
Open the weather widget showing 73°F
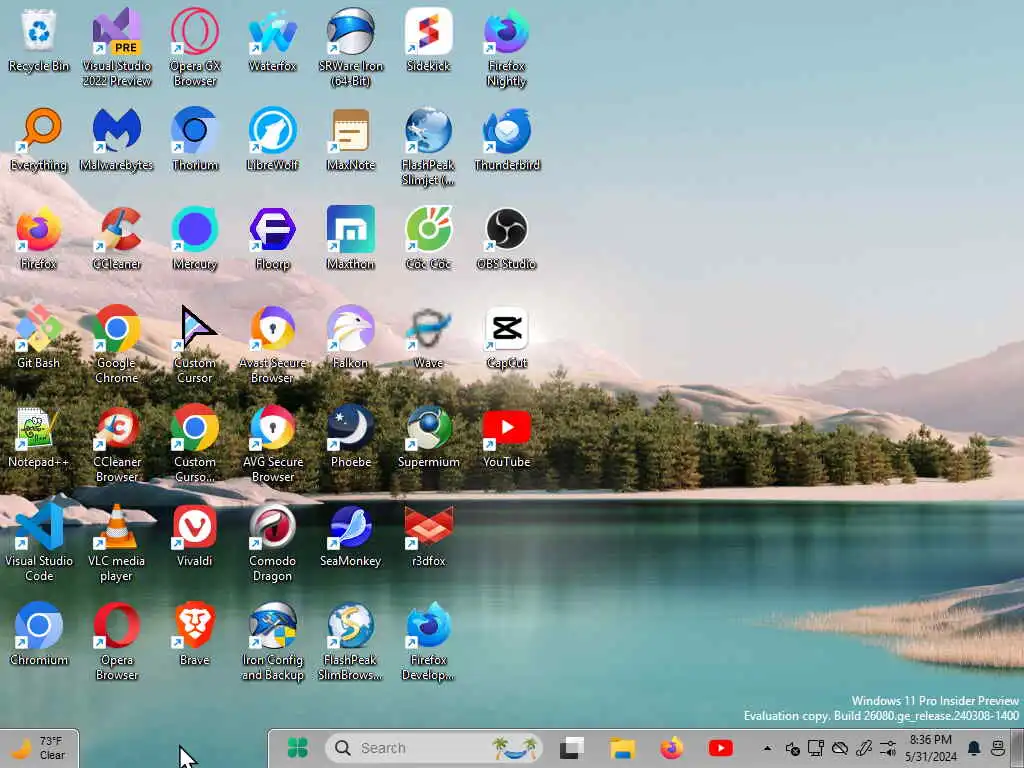point(40,748)
